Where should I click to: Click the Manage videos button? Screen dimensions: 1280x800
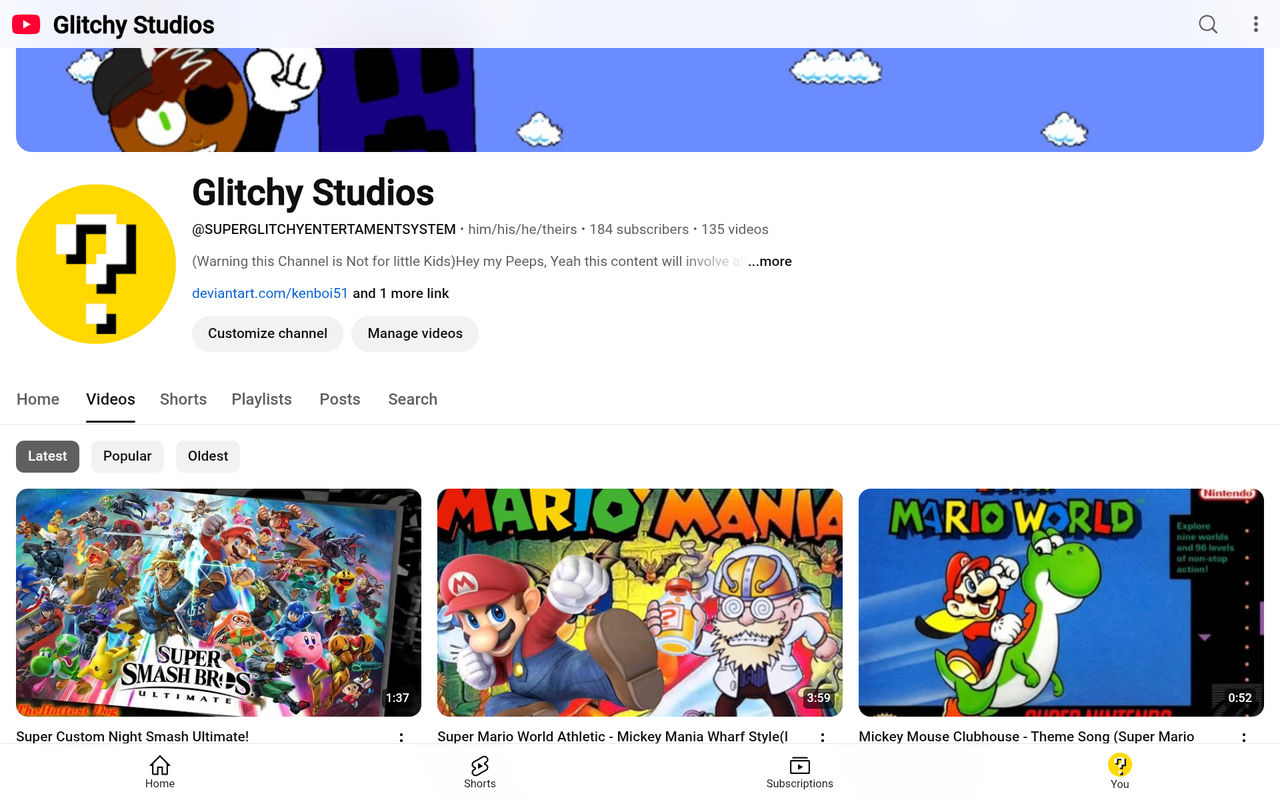(x=415, y=334)
